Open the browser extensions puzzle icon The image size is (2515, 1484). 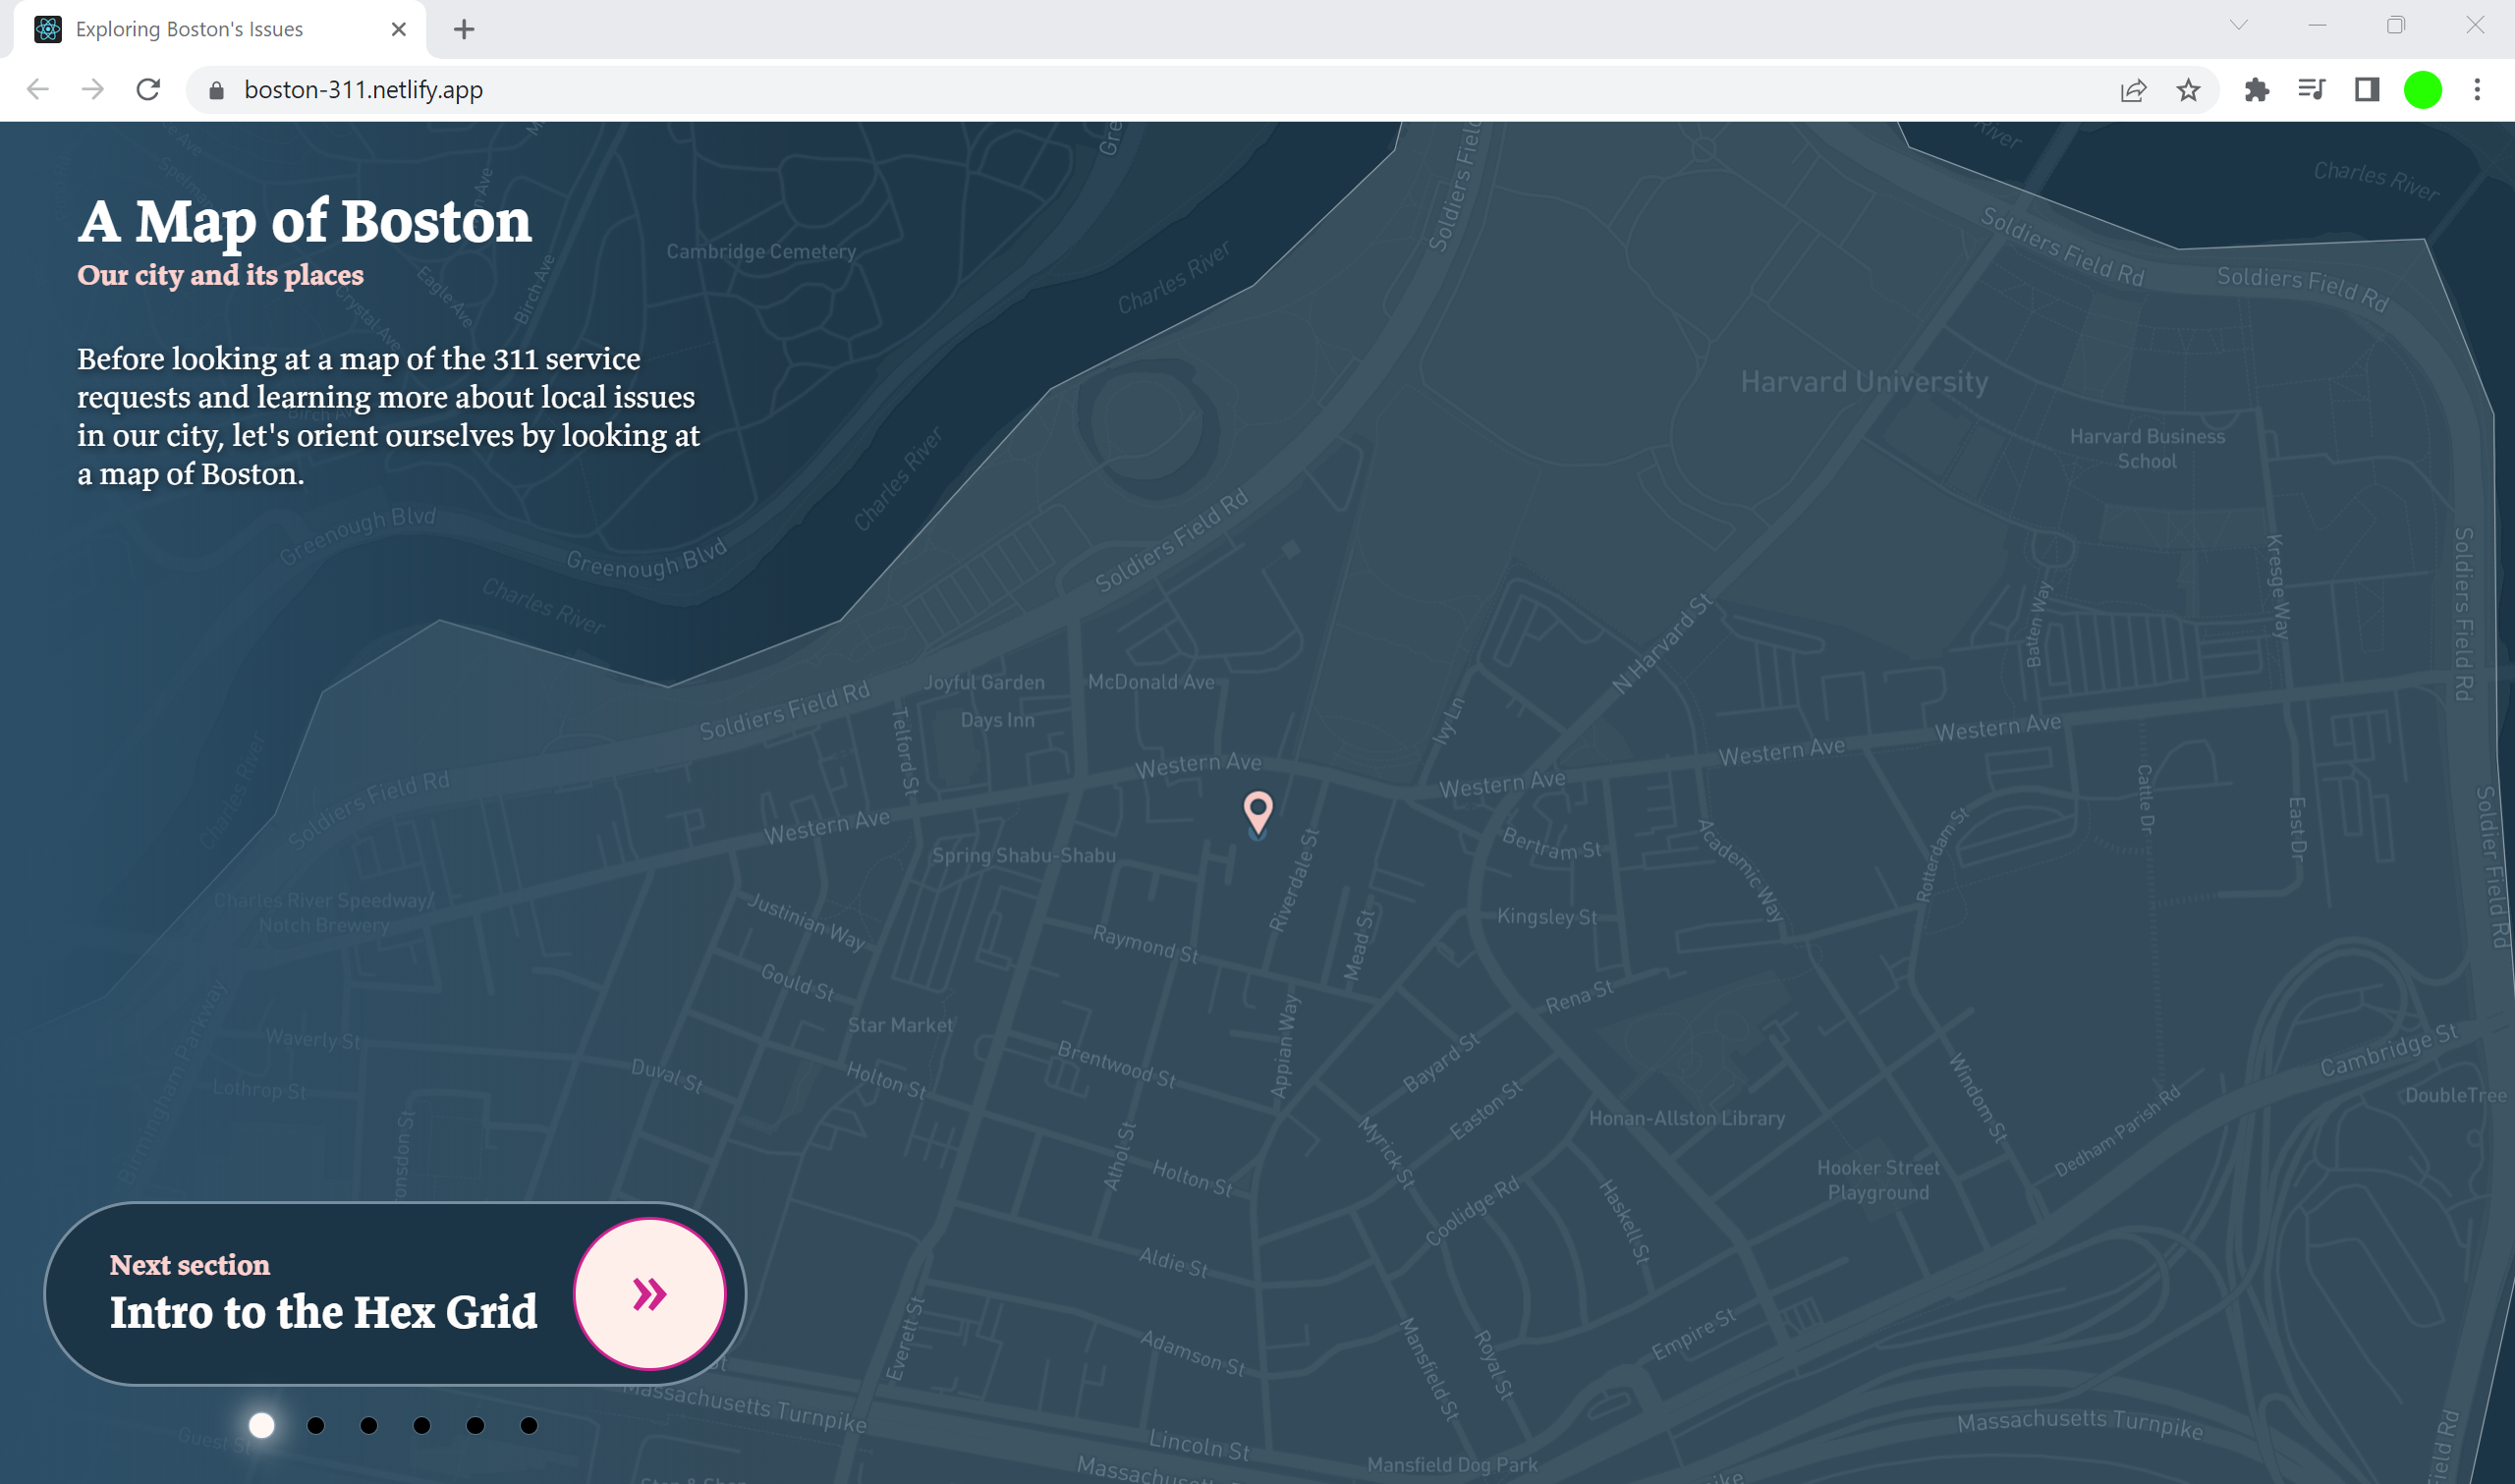(x=2257, y=90)
